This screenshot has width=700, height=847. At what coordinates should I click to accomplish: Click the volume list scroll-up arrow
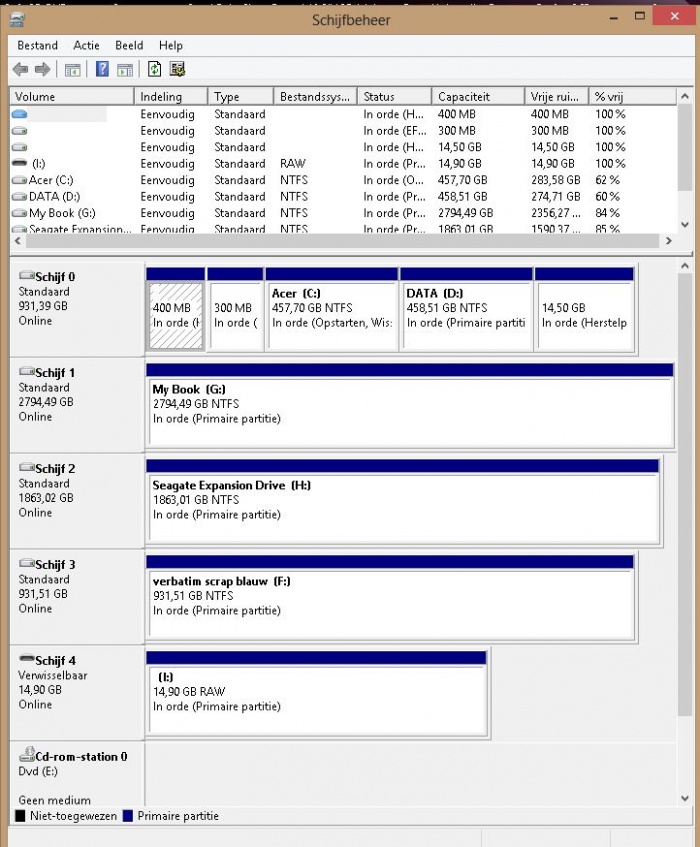685,97
